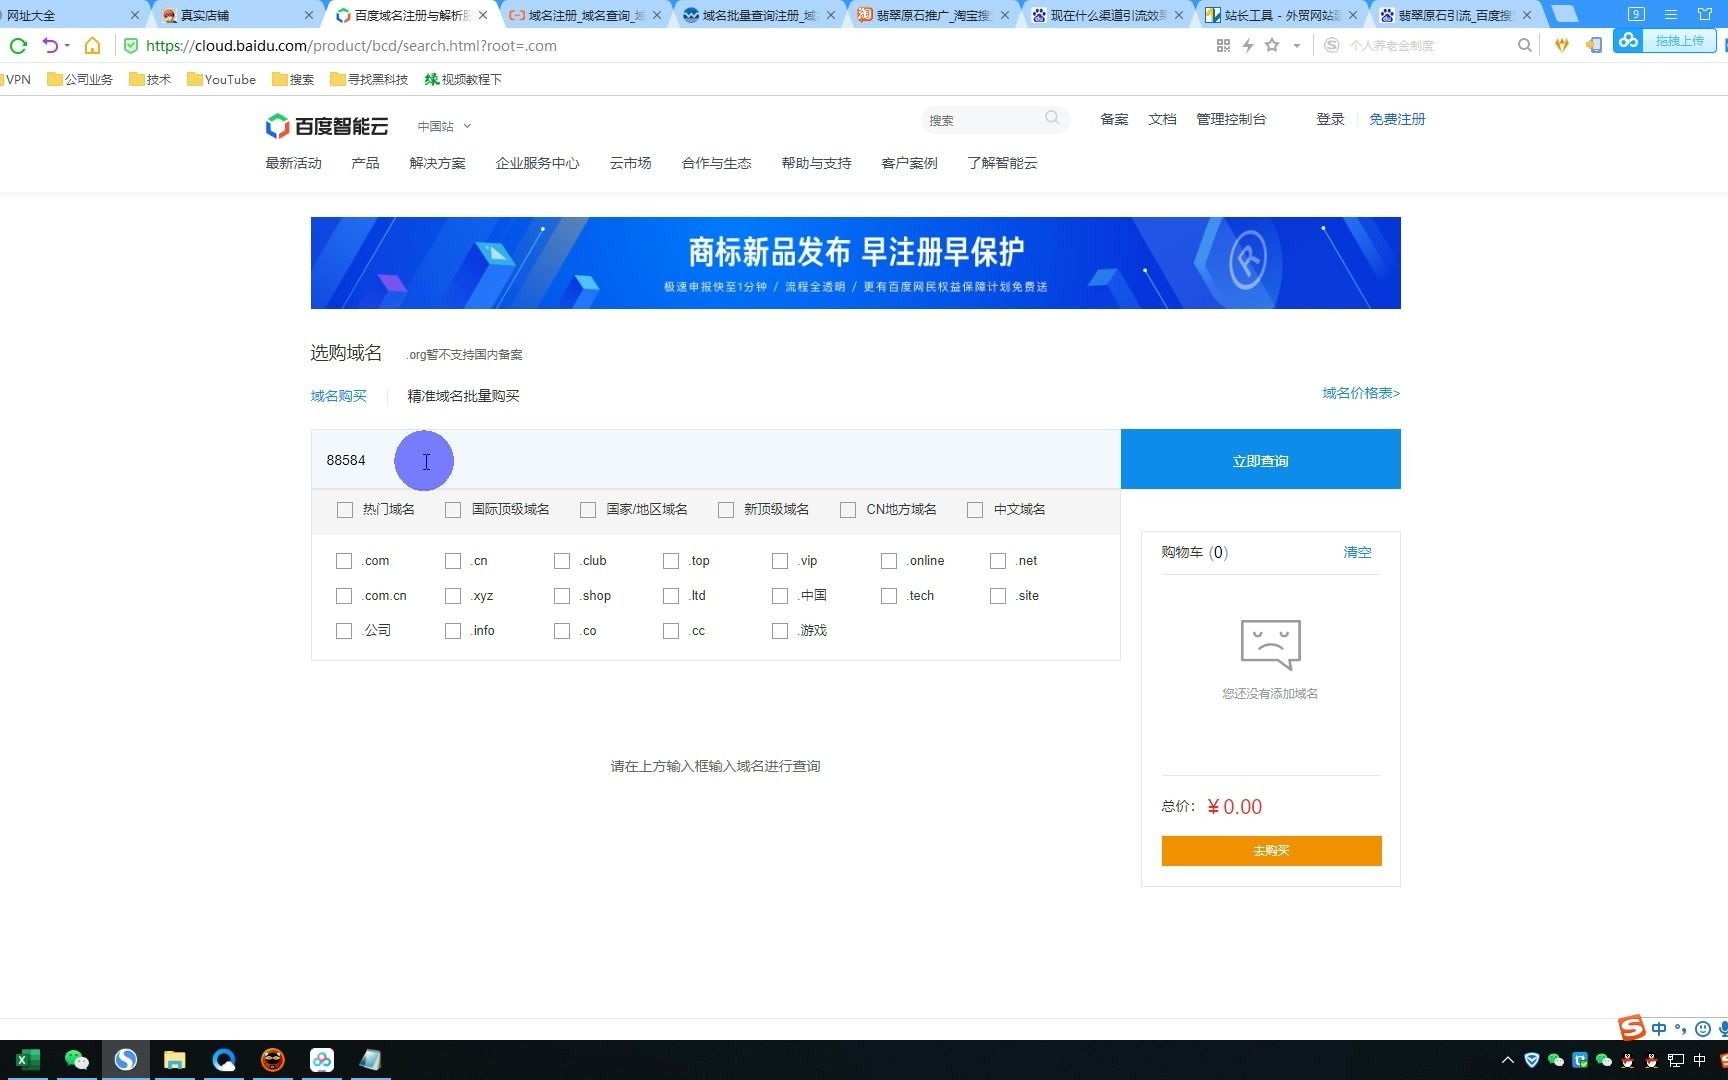Click the magnifier in browser search box
The height and width of the screenshot is (1080, 1728).
(x=1524, y=45)
